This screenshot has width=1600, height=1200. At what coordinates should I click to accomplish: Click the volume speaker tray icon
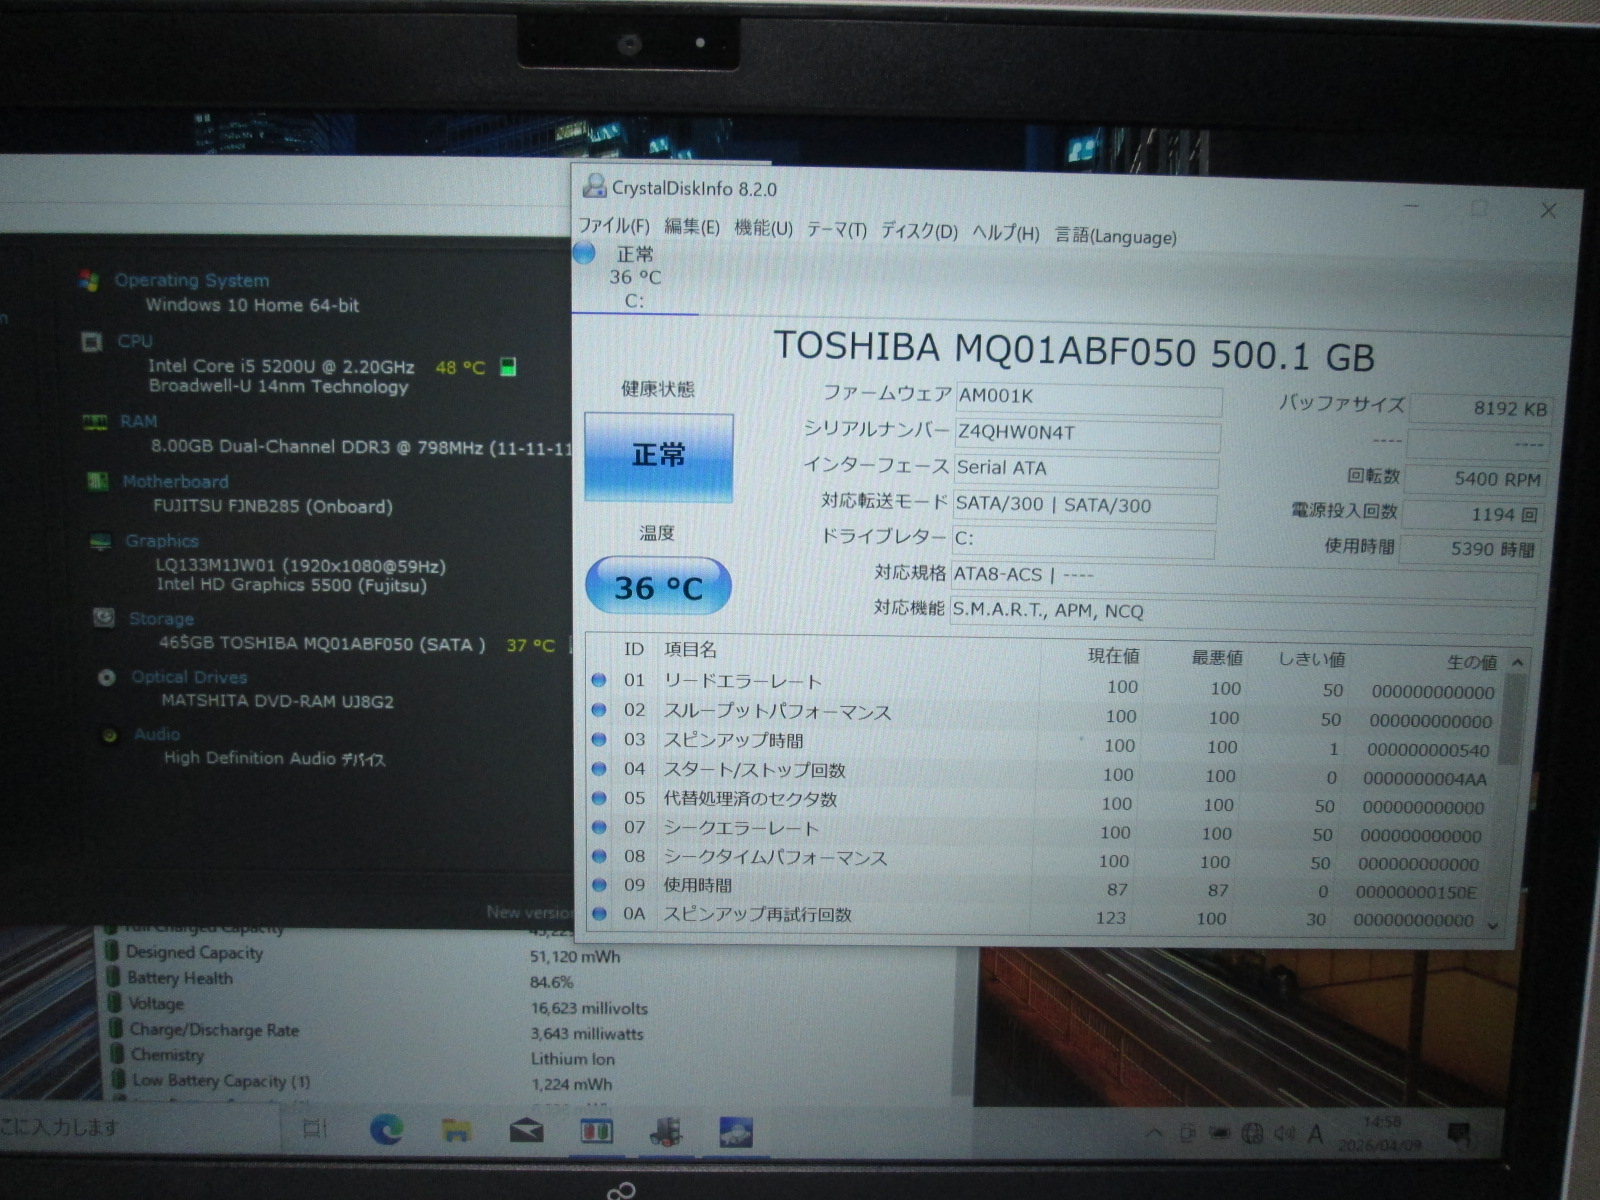[x=1283, y=1134]
